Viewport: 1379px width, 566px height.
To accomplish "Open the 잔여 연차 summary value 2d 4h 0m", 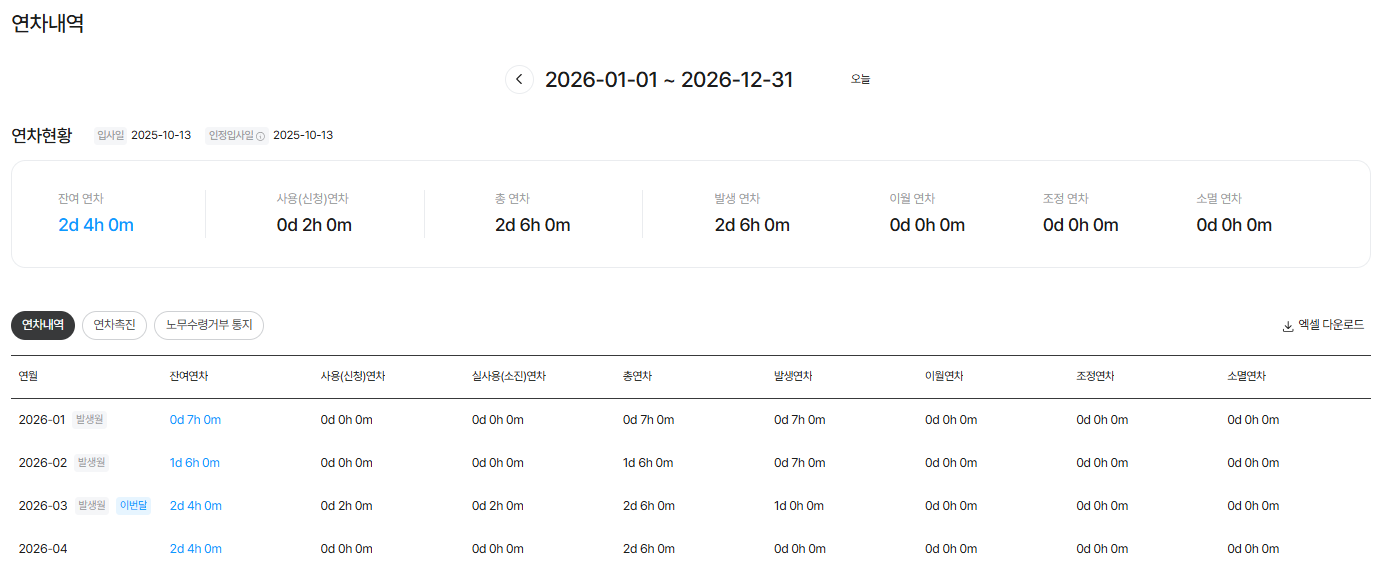I will [x=96, y=225].
